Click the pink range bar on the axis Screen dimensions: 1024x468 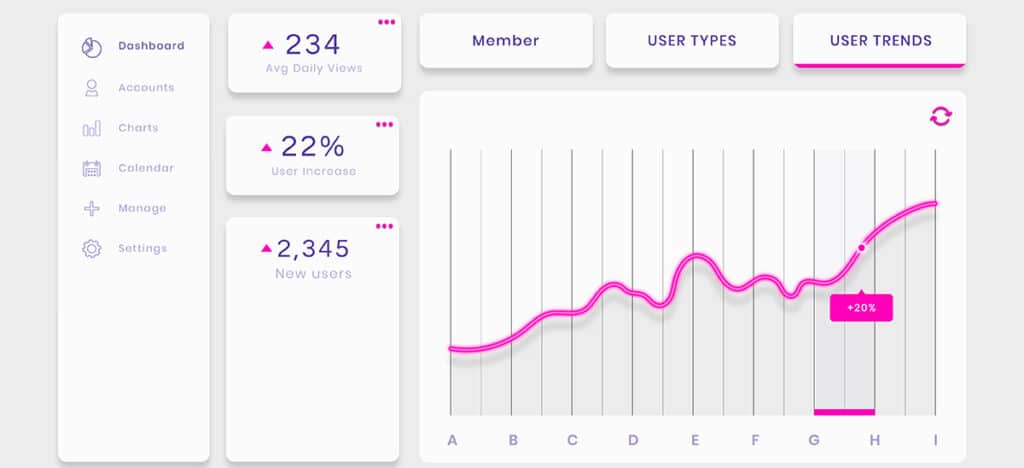[x=844, y=411]
